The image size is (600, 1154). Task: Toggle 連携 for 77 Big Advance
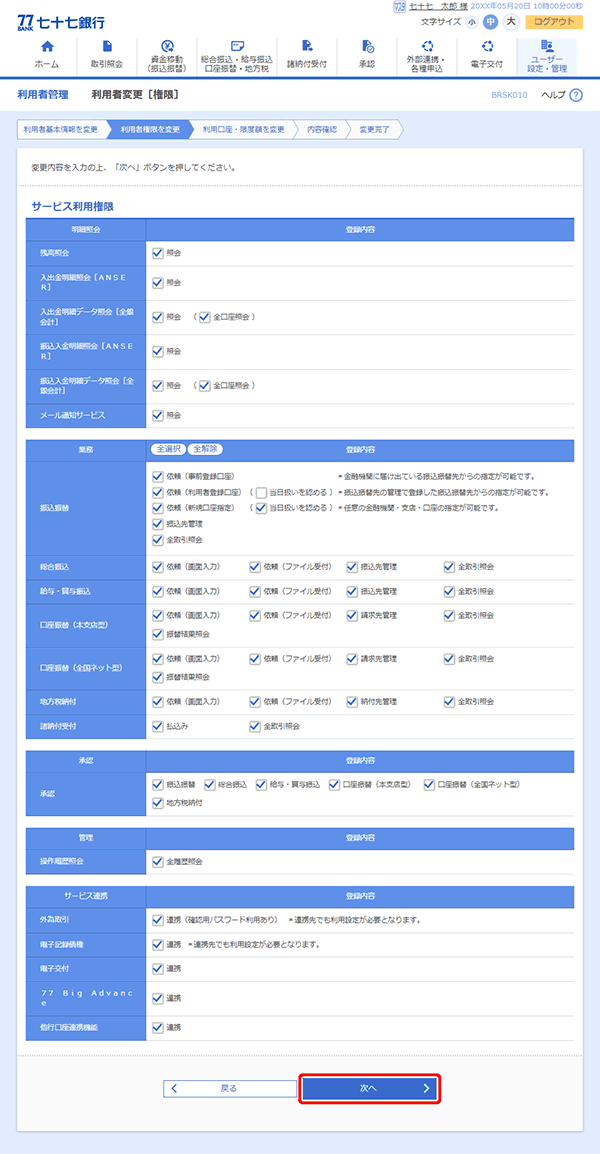(x=158, y=998)
